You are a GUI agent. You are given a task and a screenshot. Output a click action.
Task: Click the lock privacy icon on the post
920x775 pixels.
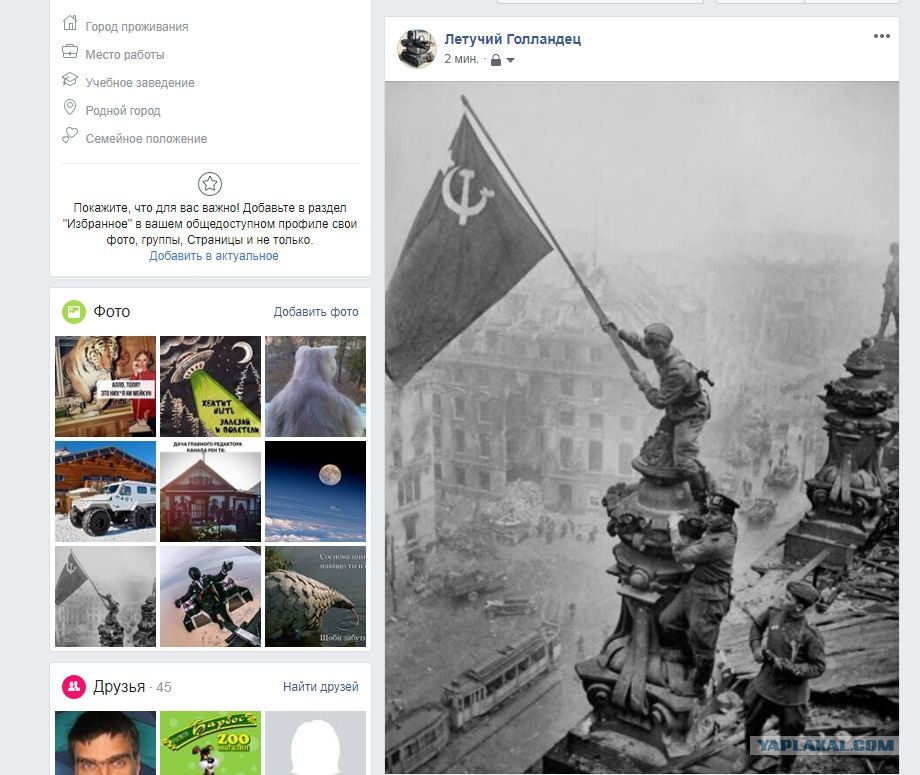coord(496,60)
